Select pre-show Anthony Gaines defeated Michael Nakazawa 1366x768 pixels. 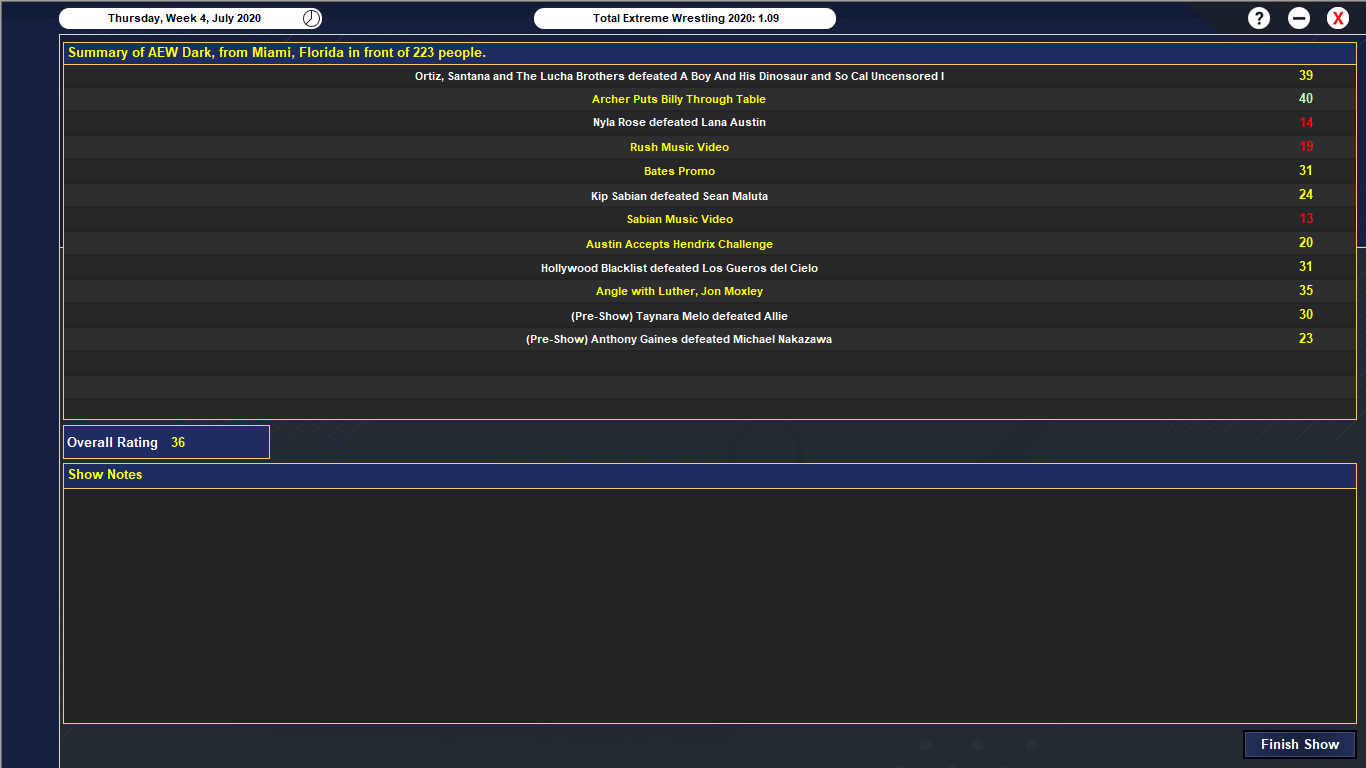[678, 340]
